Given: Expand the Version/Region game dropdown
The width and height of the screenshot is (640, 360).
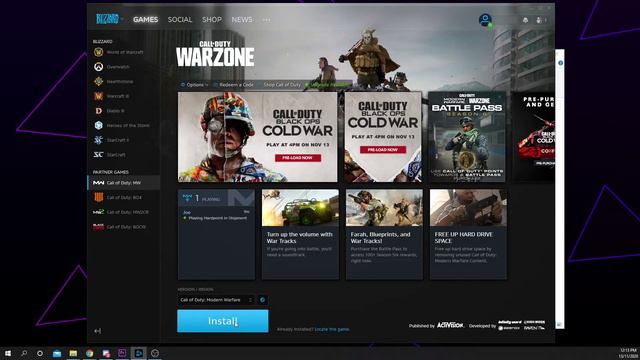Looking at the screenshot, I should [216, 300].
